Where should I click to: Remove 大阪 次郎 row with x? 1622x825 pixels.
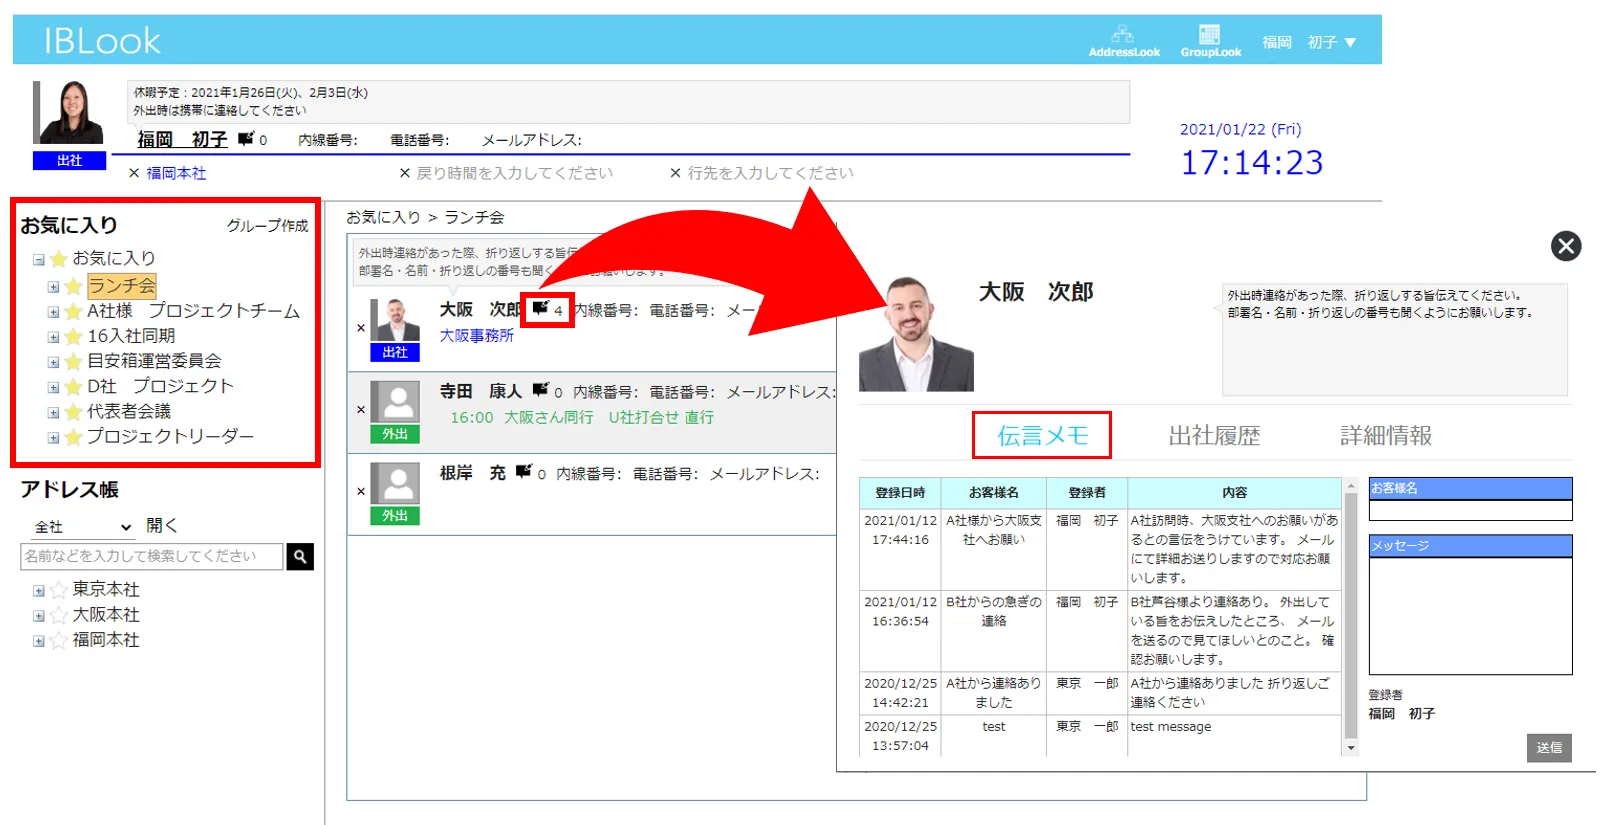coord(361,328)
